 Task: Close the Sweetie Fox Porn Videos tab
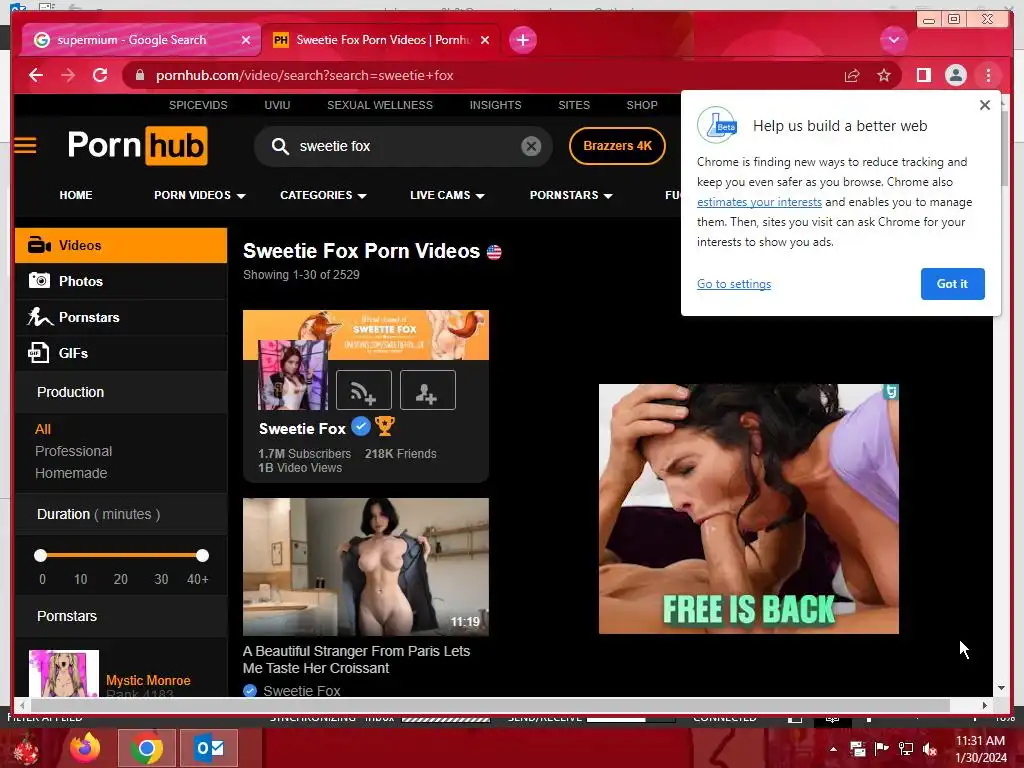485,40
